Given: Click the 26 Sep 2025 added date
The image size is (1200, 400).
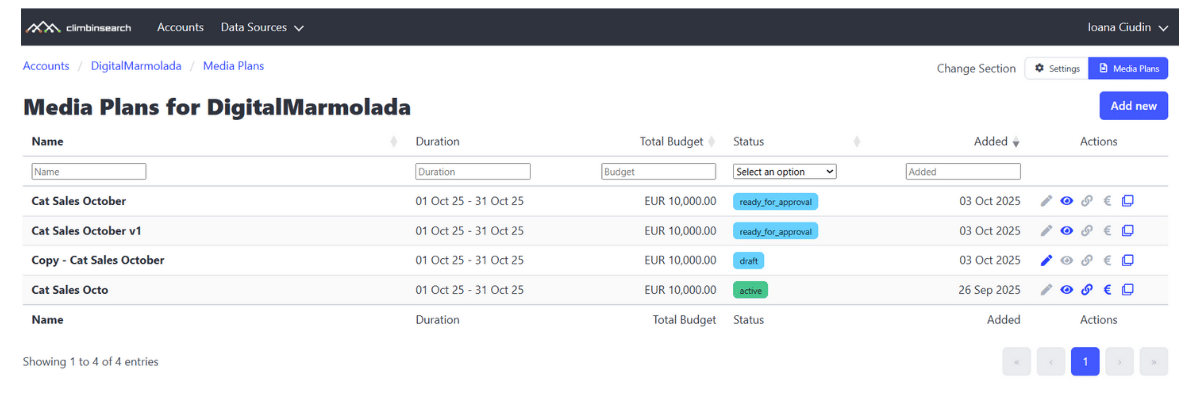Looking at the screenshot, I should coord(989,290).
